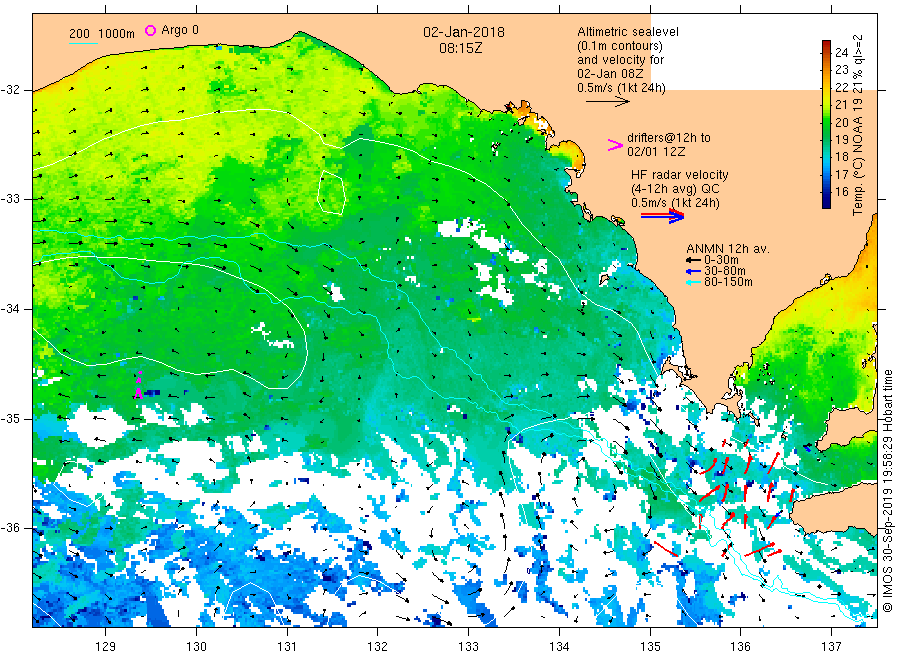Click the 'HF radar velocity' legend text
The height and width of the screenshot is (660, 900).
click(x=680, y=174)
